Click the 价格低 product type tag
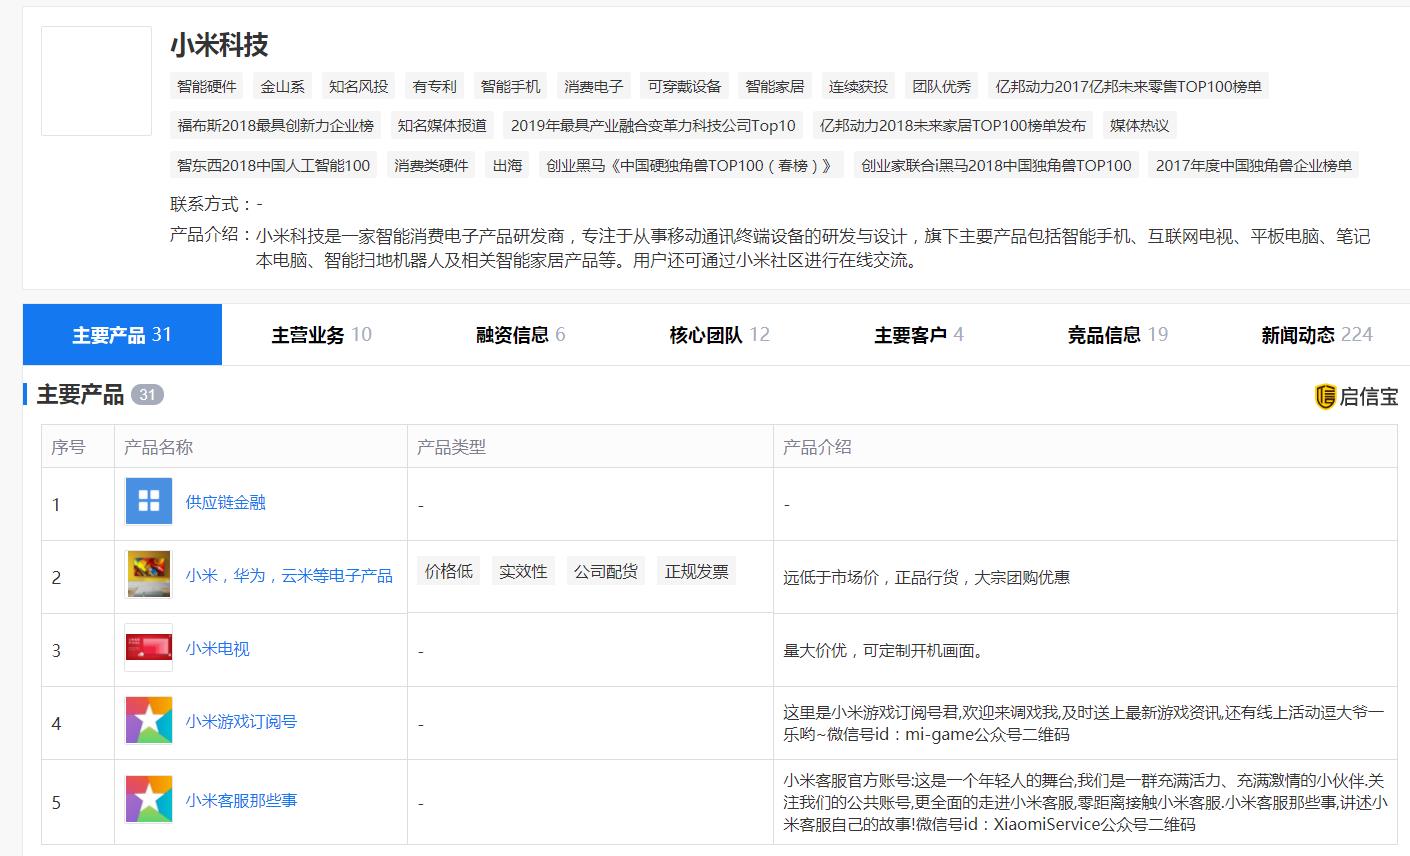Screen dimensions: 1410x856 (449, 571)
